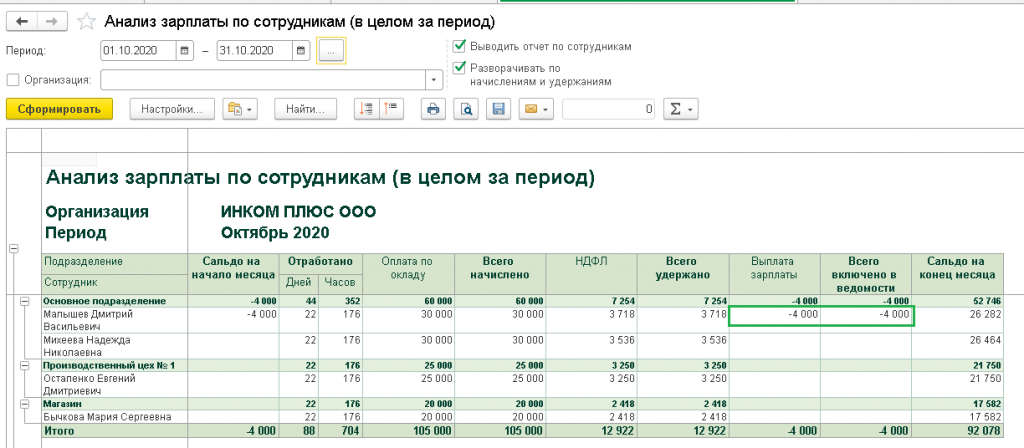Collapse Основное подразделение group

tap(25, 301)
